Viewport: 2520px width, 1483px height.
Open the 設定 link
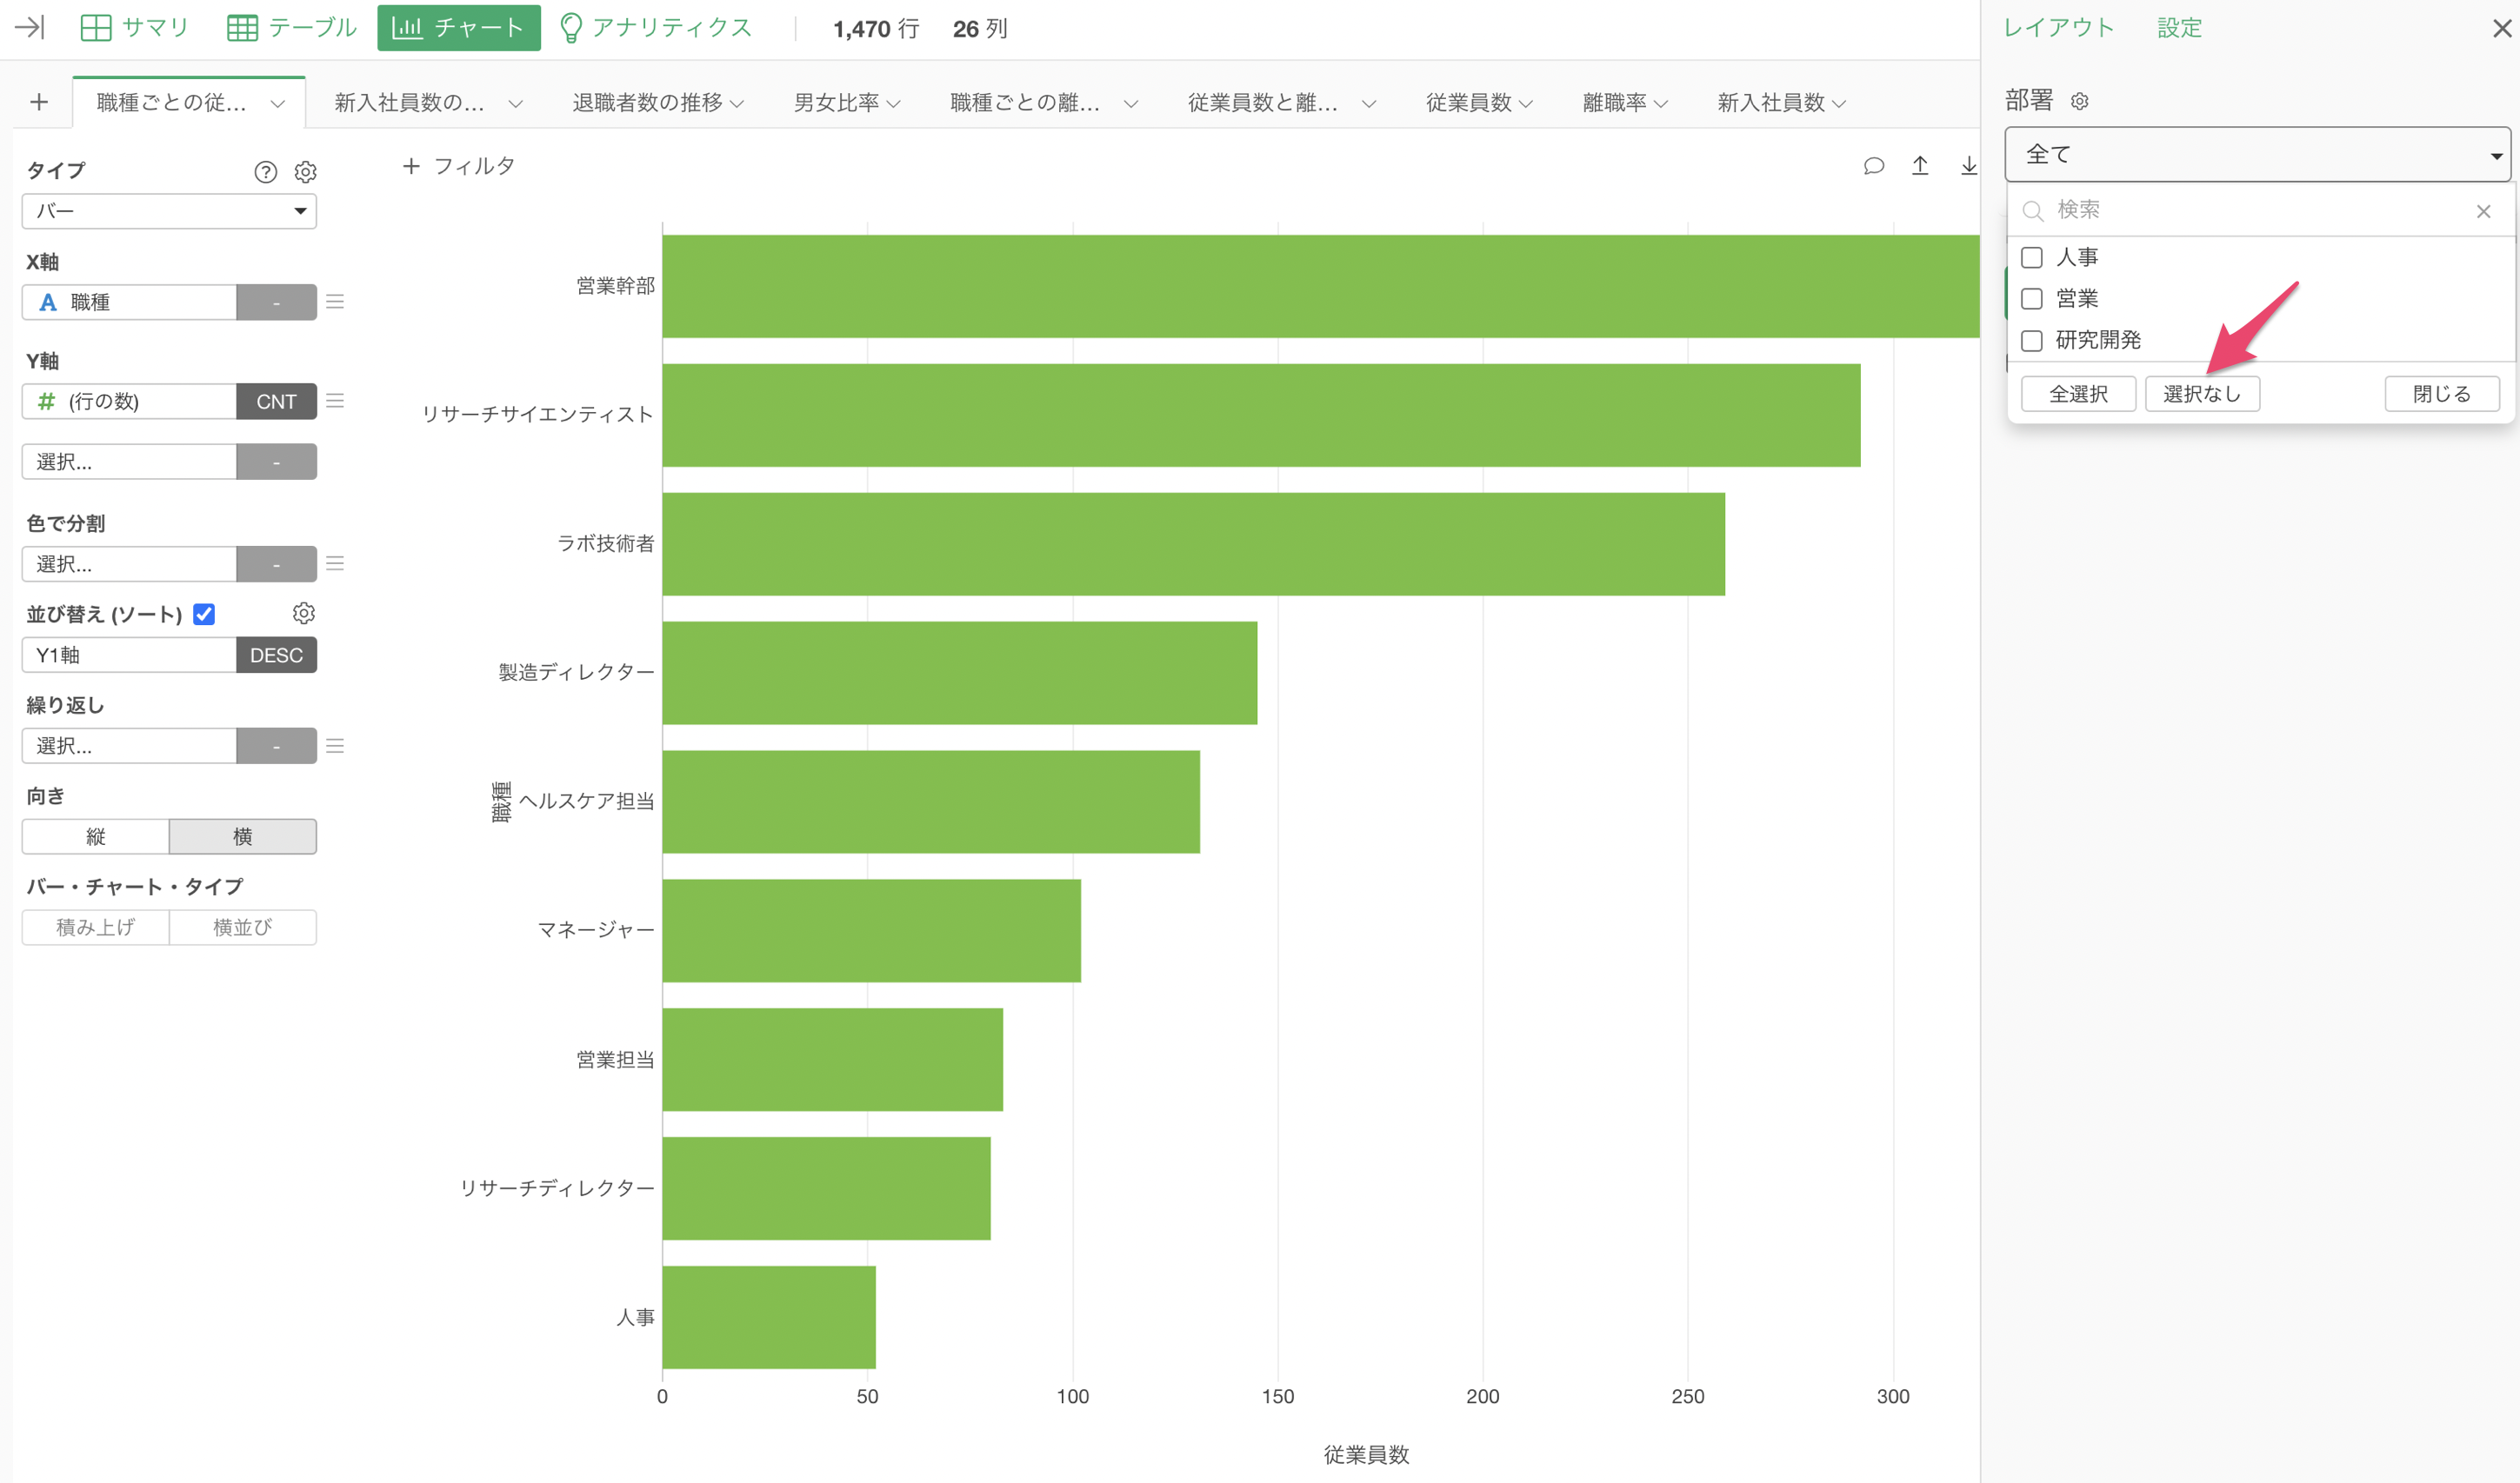tap(2180, 28)
